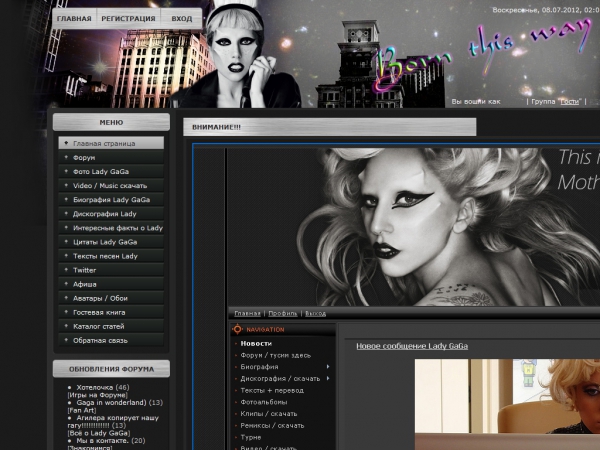The width and height of the screenshot is (600, 450).
Task: Open Биография Lady GaGa menu item
Action: tap(111, 199)
